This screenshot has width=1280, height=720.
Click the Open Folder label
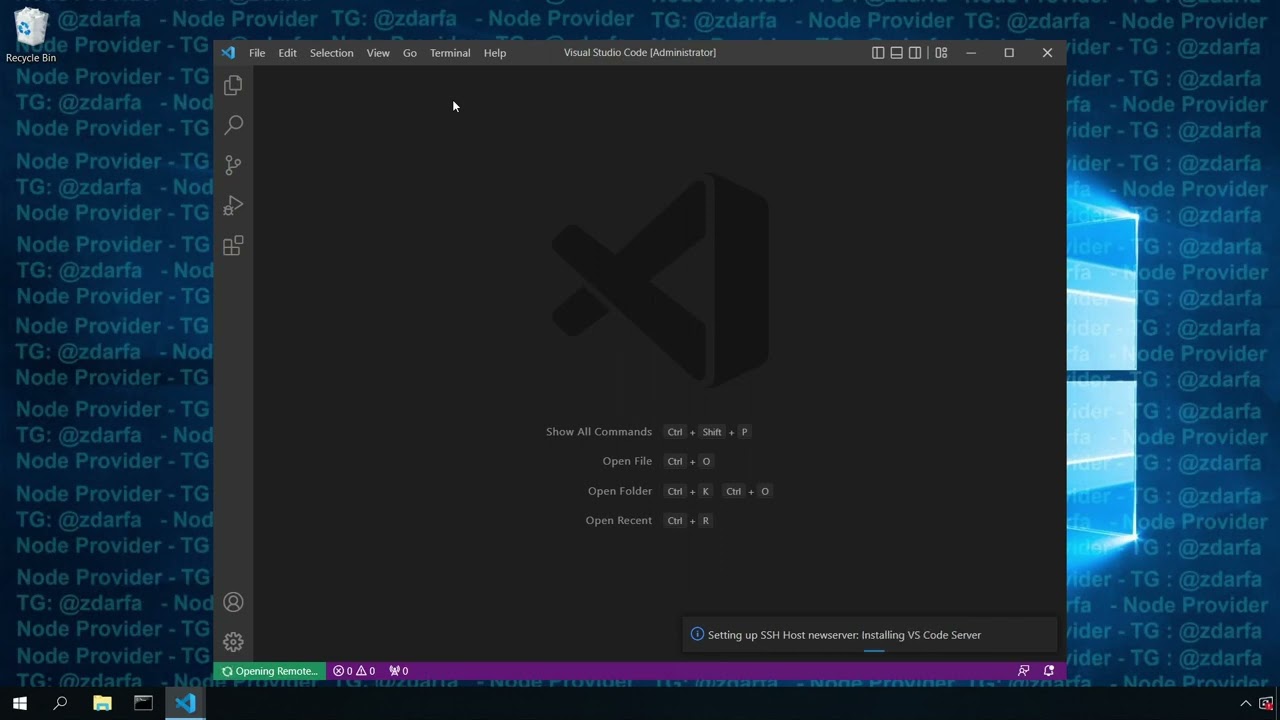tap(620, 491)
